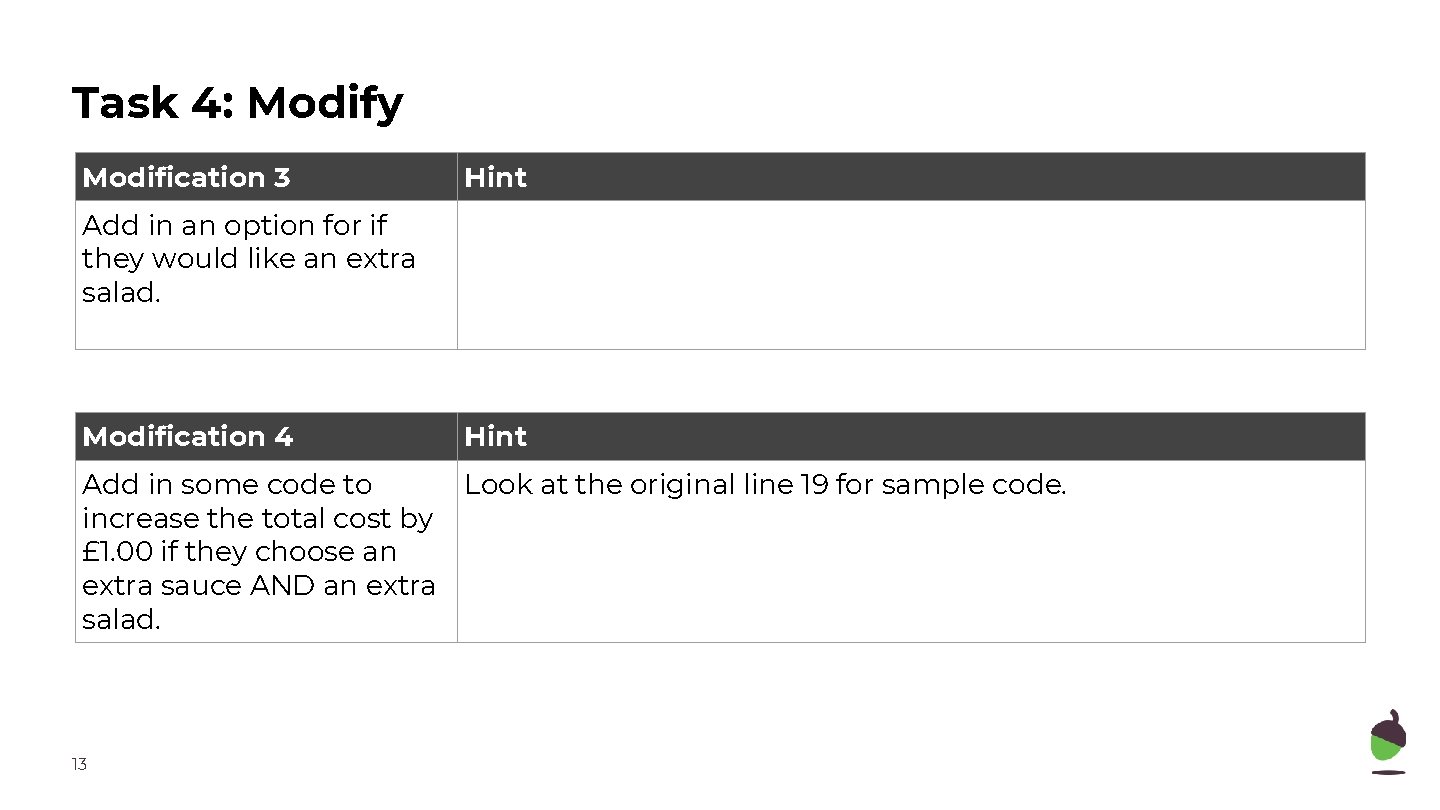Click the "Add in some code to" line

pyautogui.click(x=227, y=485)
